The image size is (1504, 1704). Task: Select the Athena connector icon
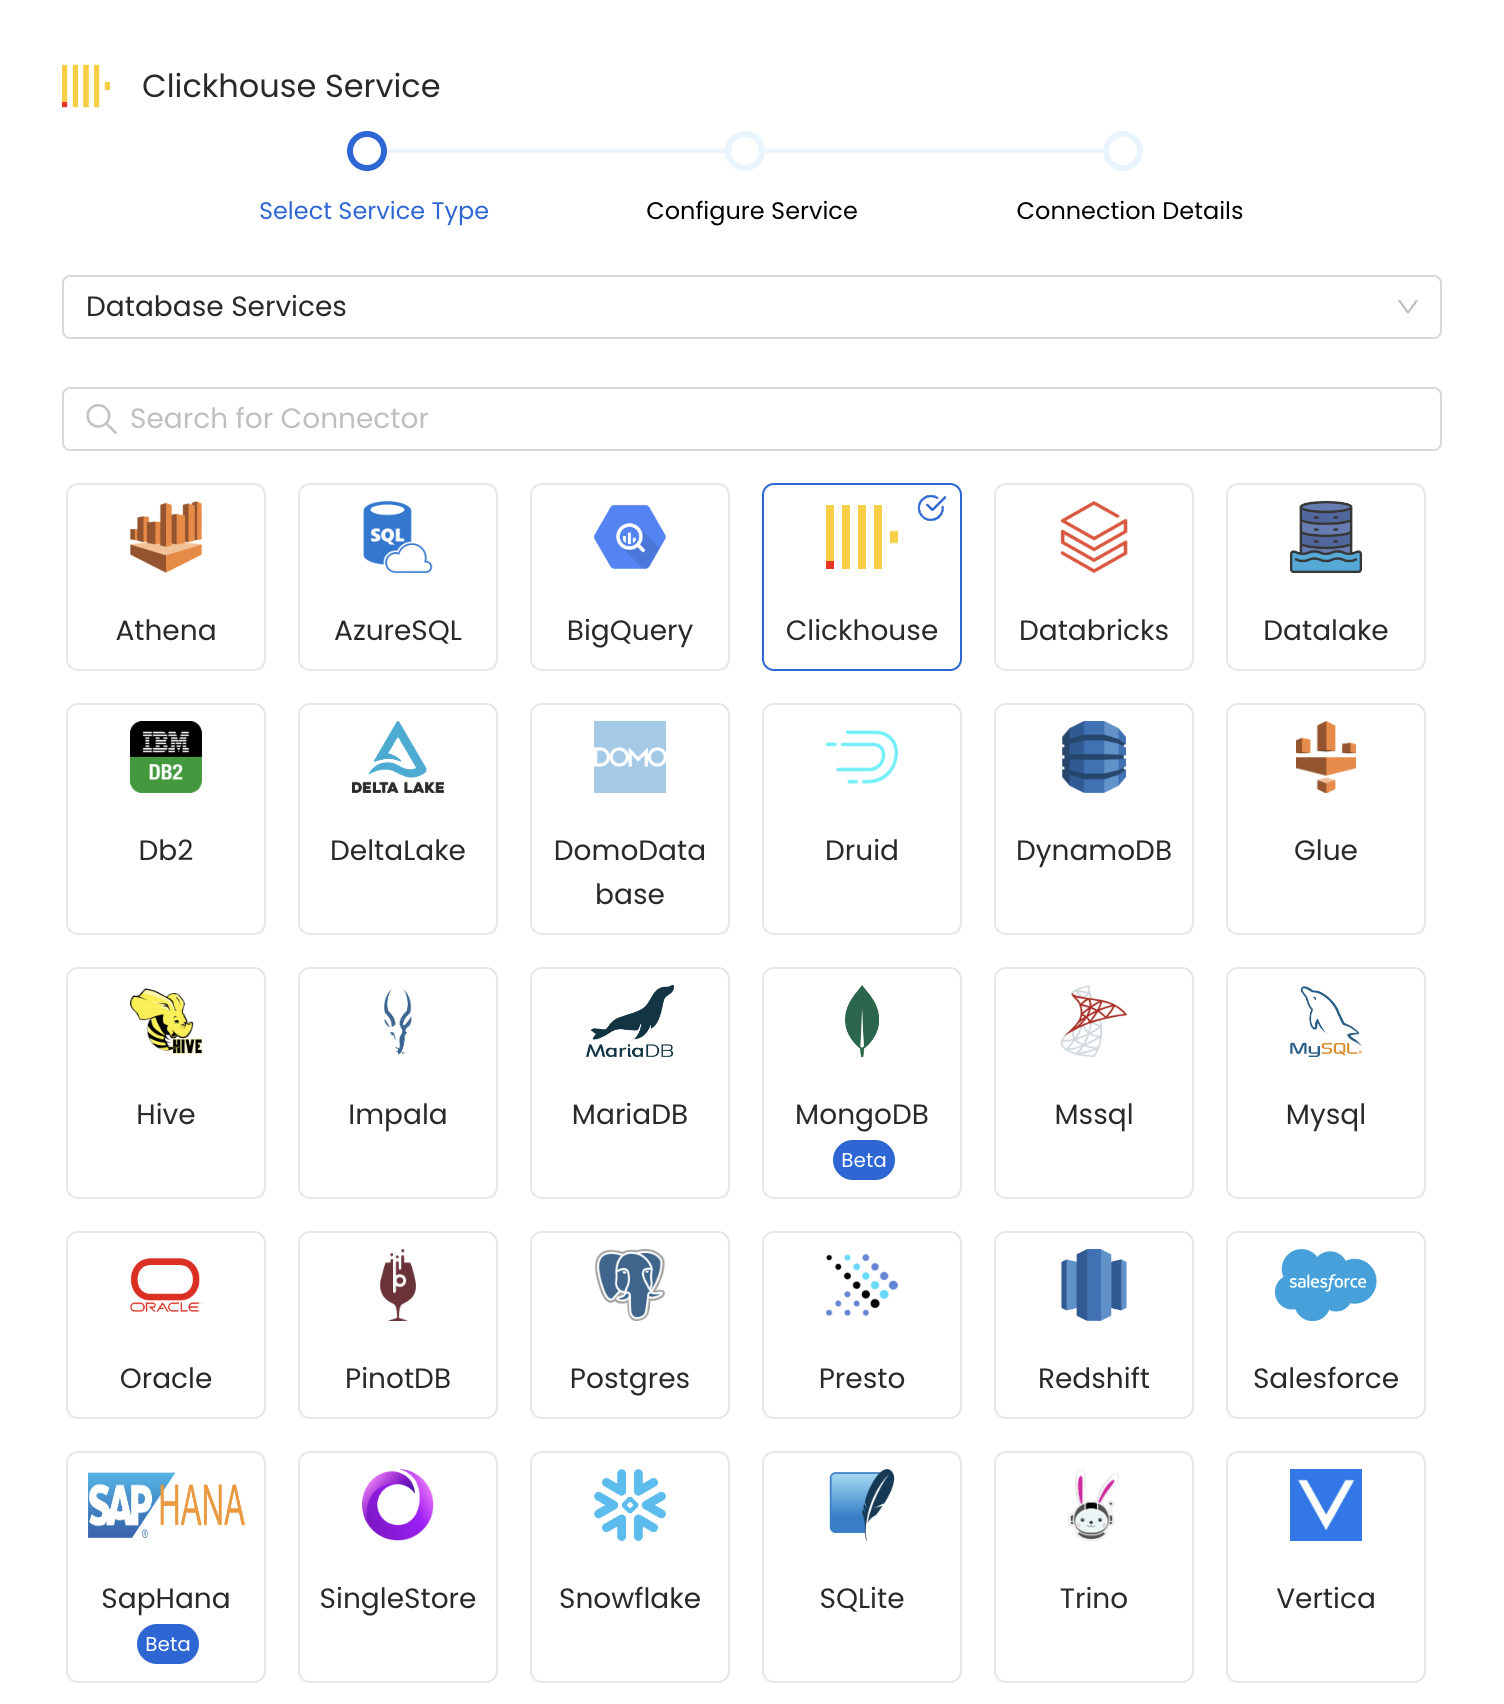click(x=166, y=537)
